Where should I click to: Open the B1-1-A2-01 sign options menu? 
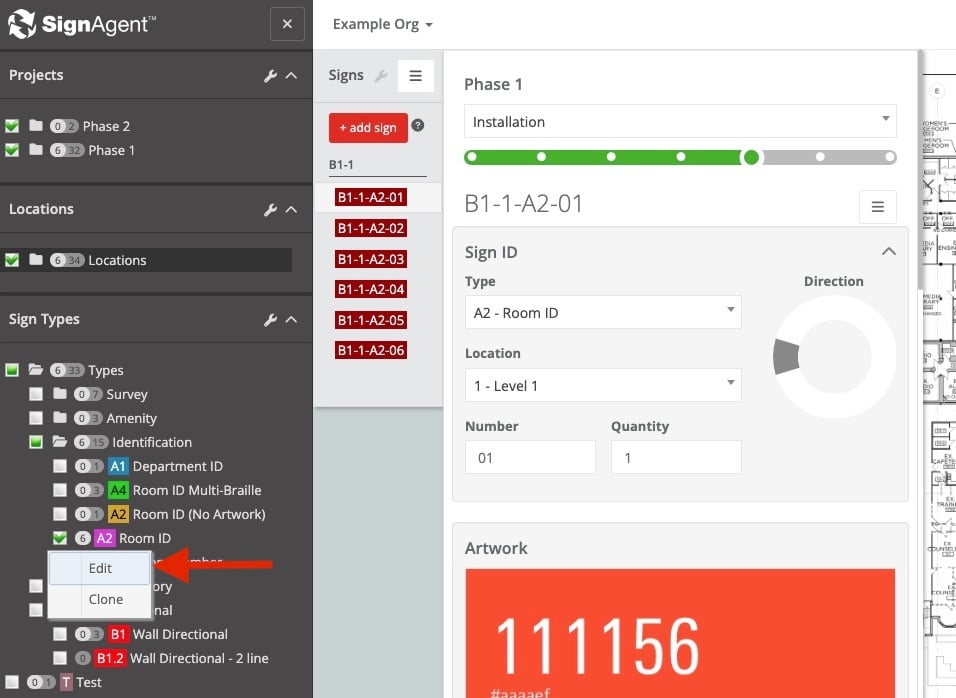(877, 207)
